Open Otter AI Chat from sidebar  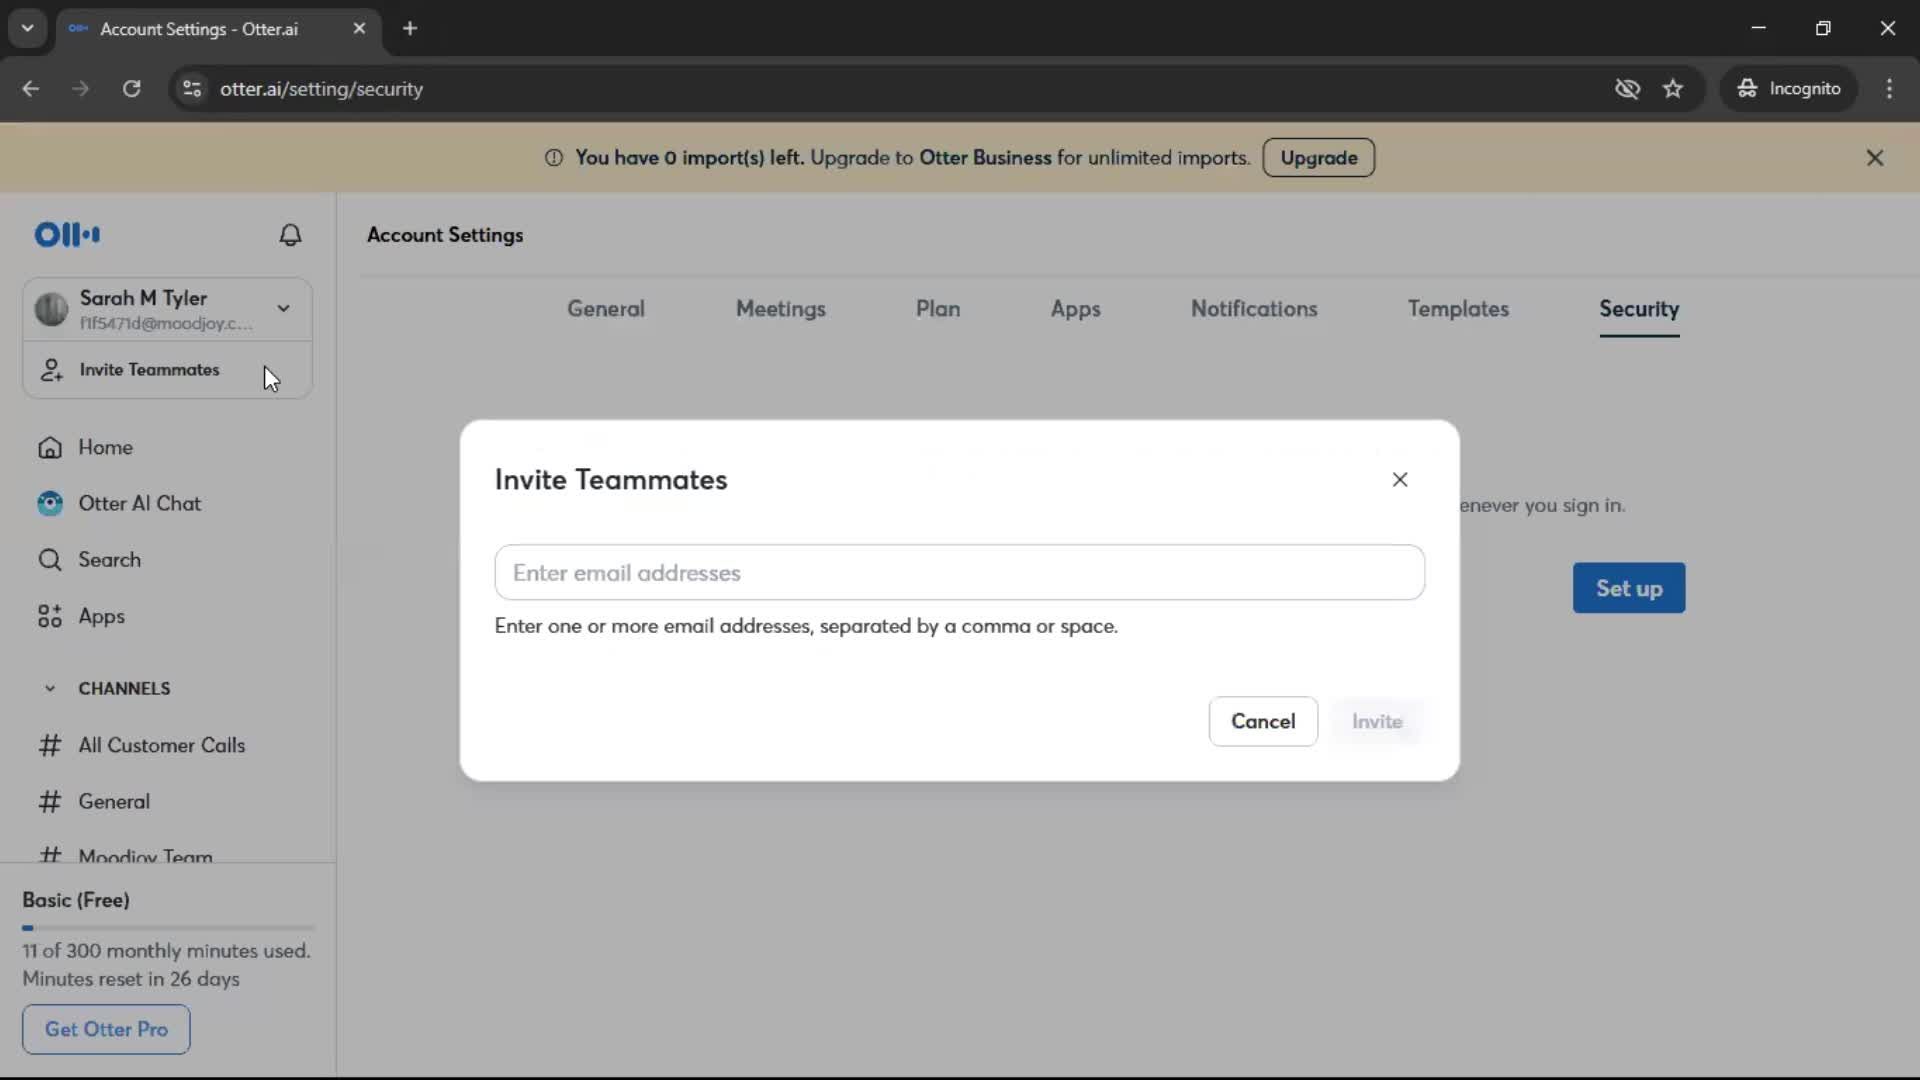[x=139, y=503]
